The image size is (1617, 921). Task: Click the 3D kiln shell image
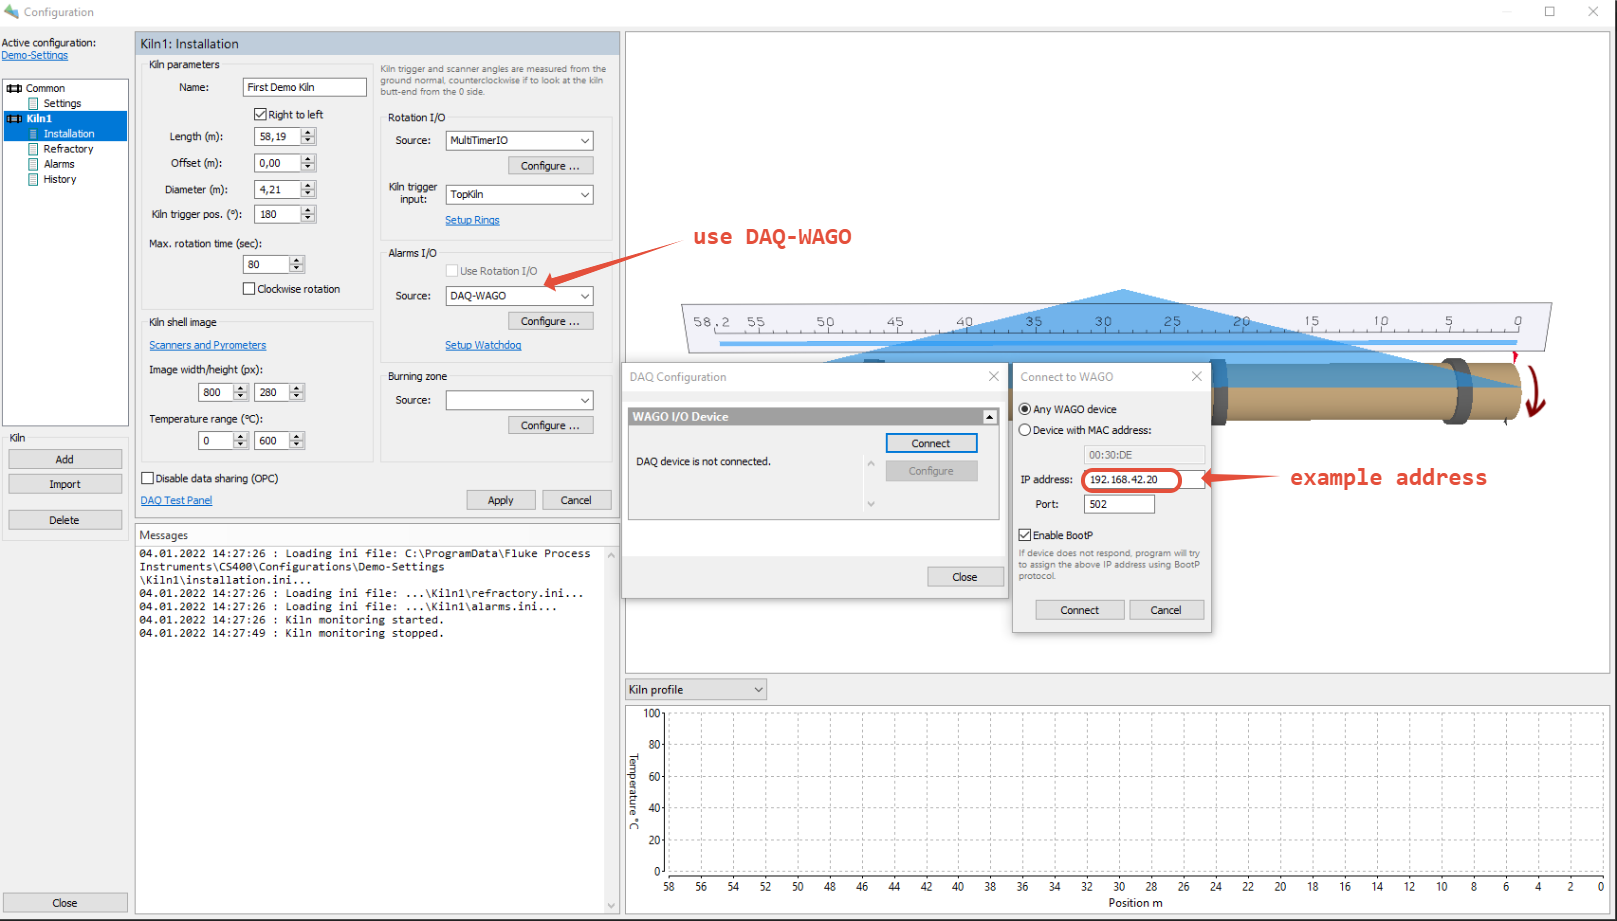click(1367, 391)
